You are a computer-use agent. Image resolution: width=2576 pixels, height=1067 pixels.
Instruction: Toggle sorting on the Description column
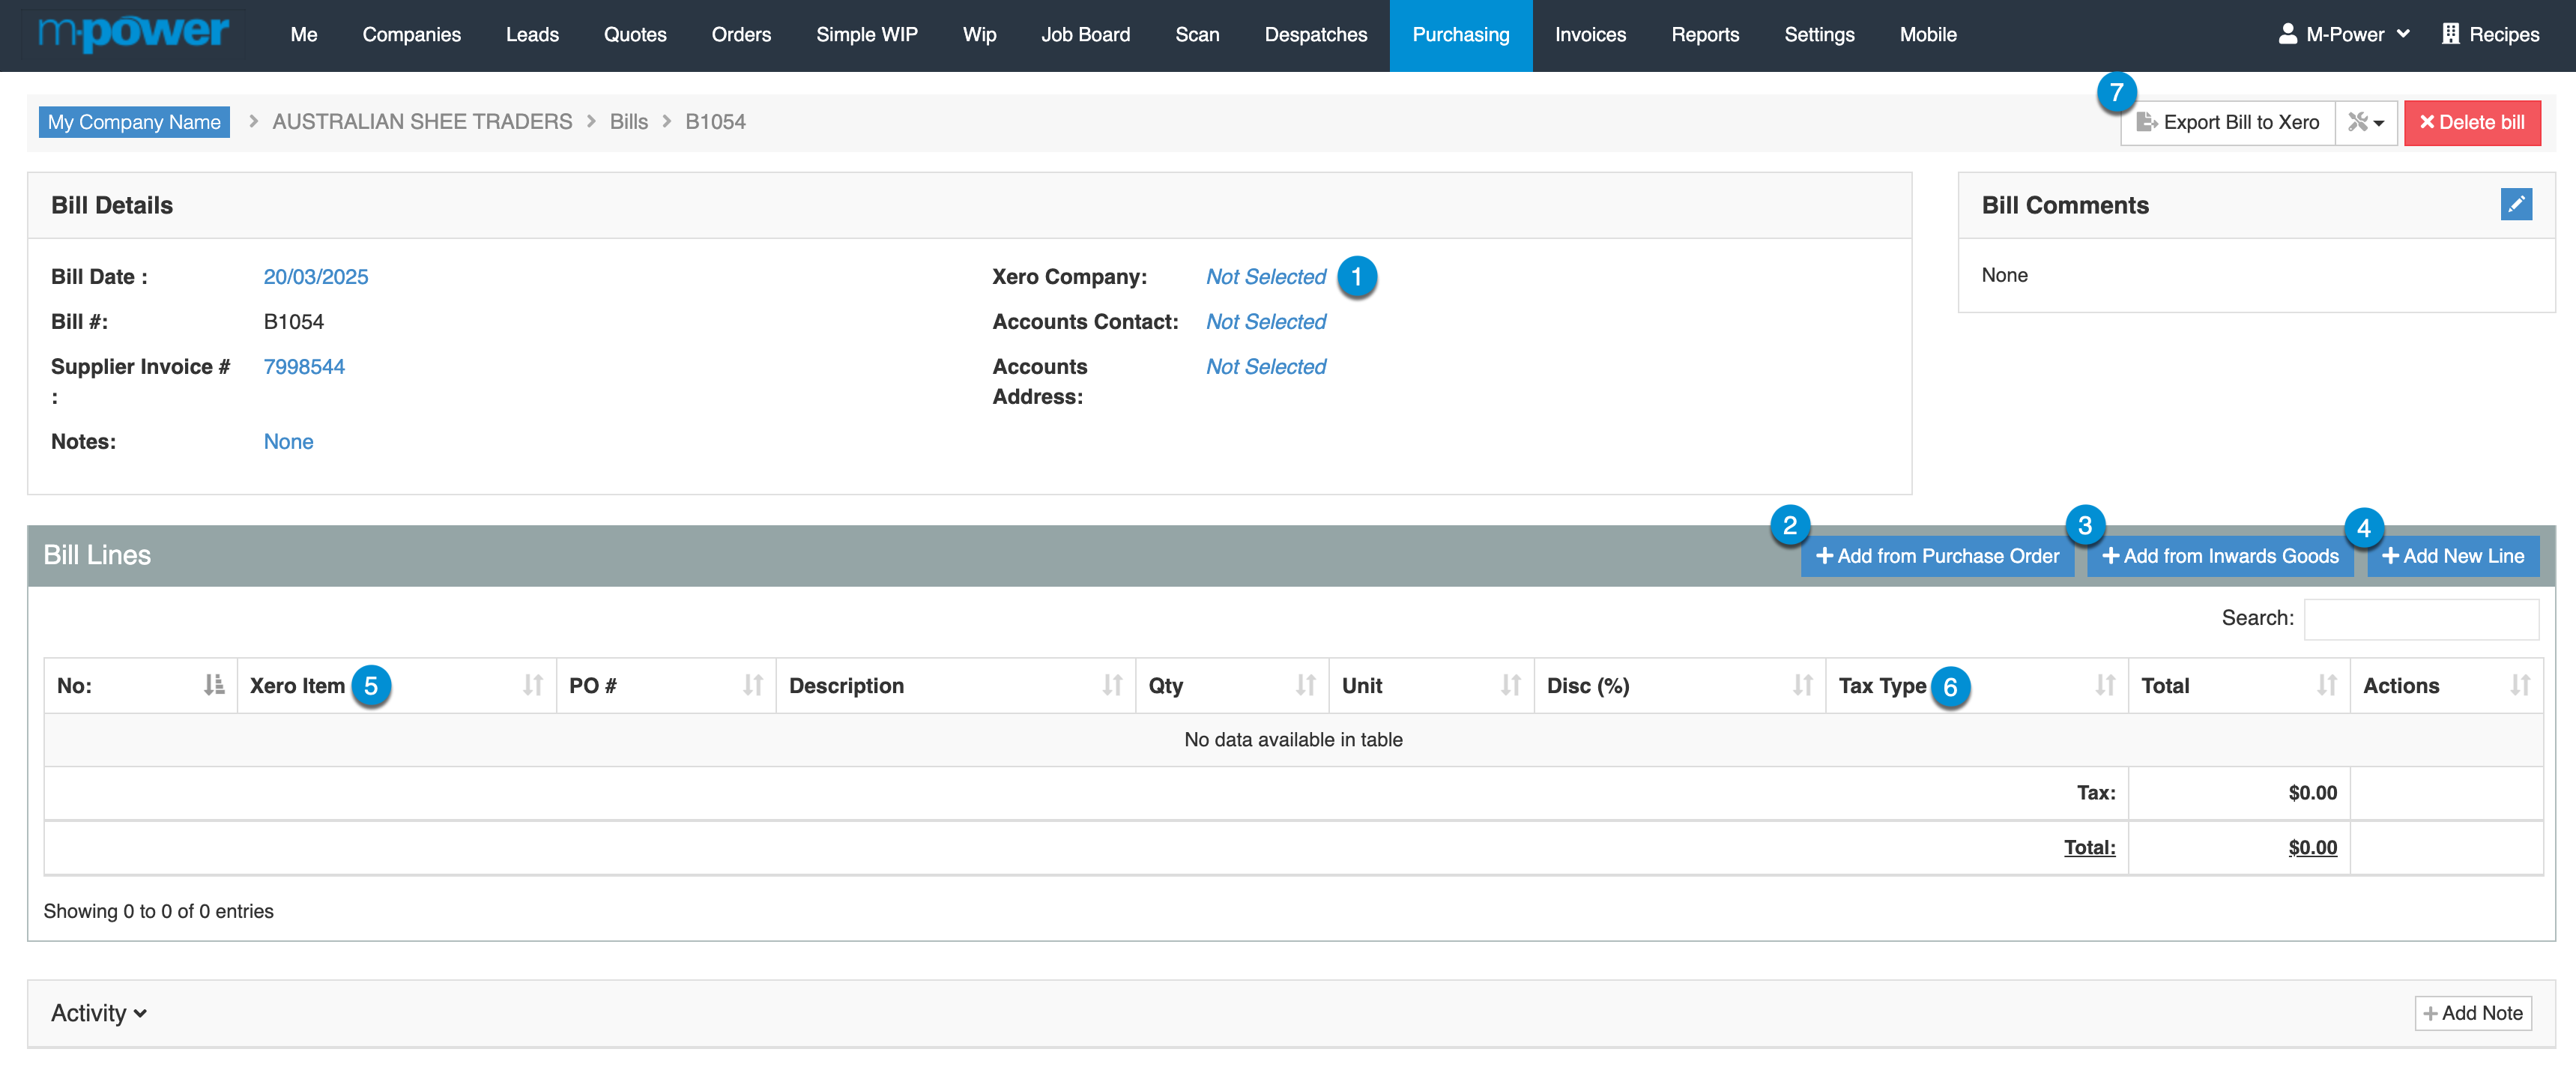pyautogui.click(x=1113, y=685)
